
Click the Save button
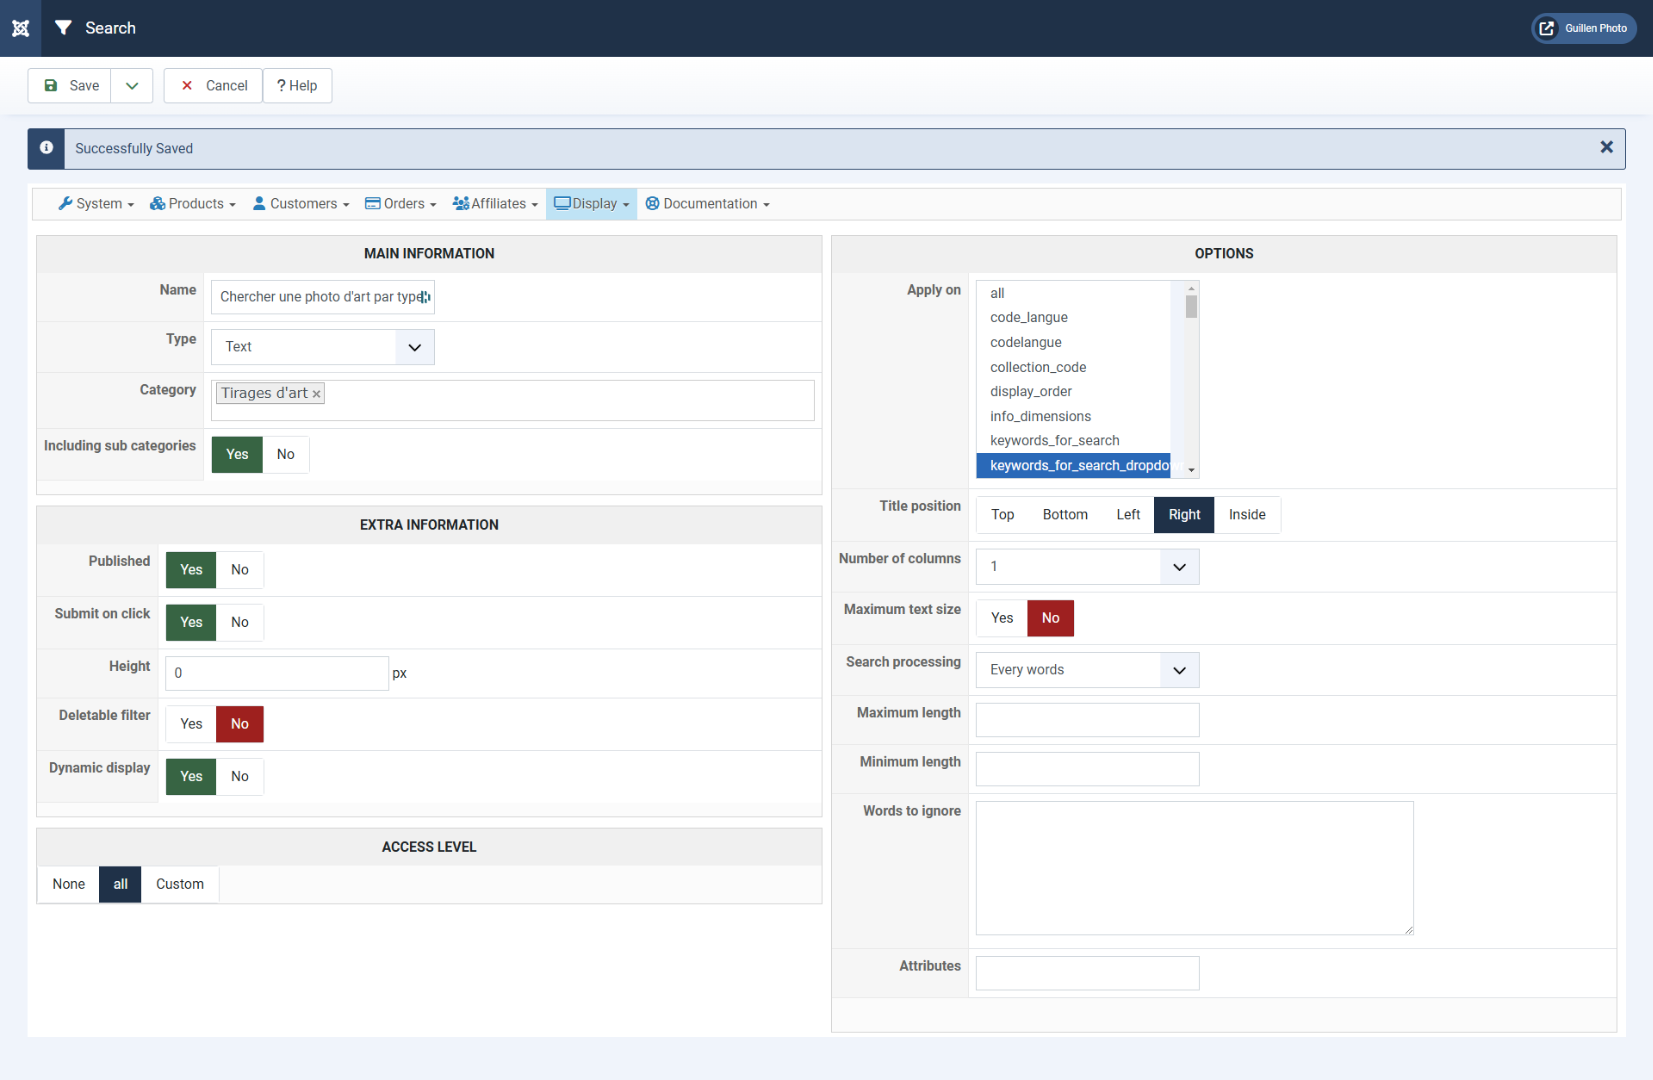pos(70,86)
